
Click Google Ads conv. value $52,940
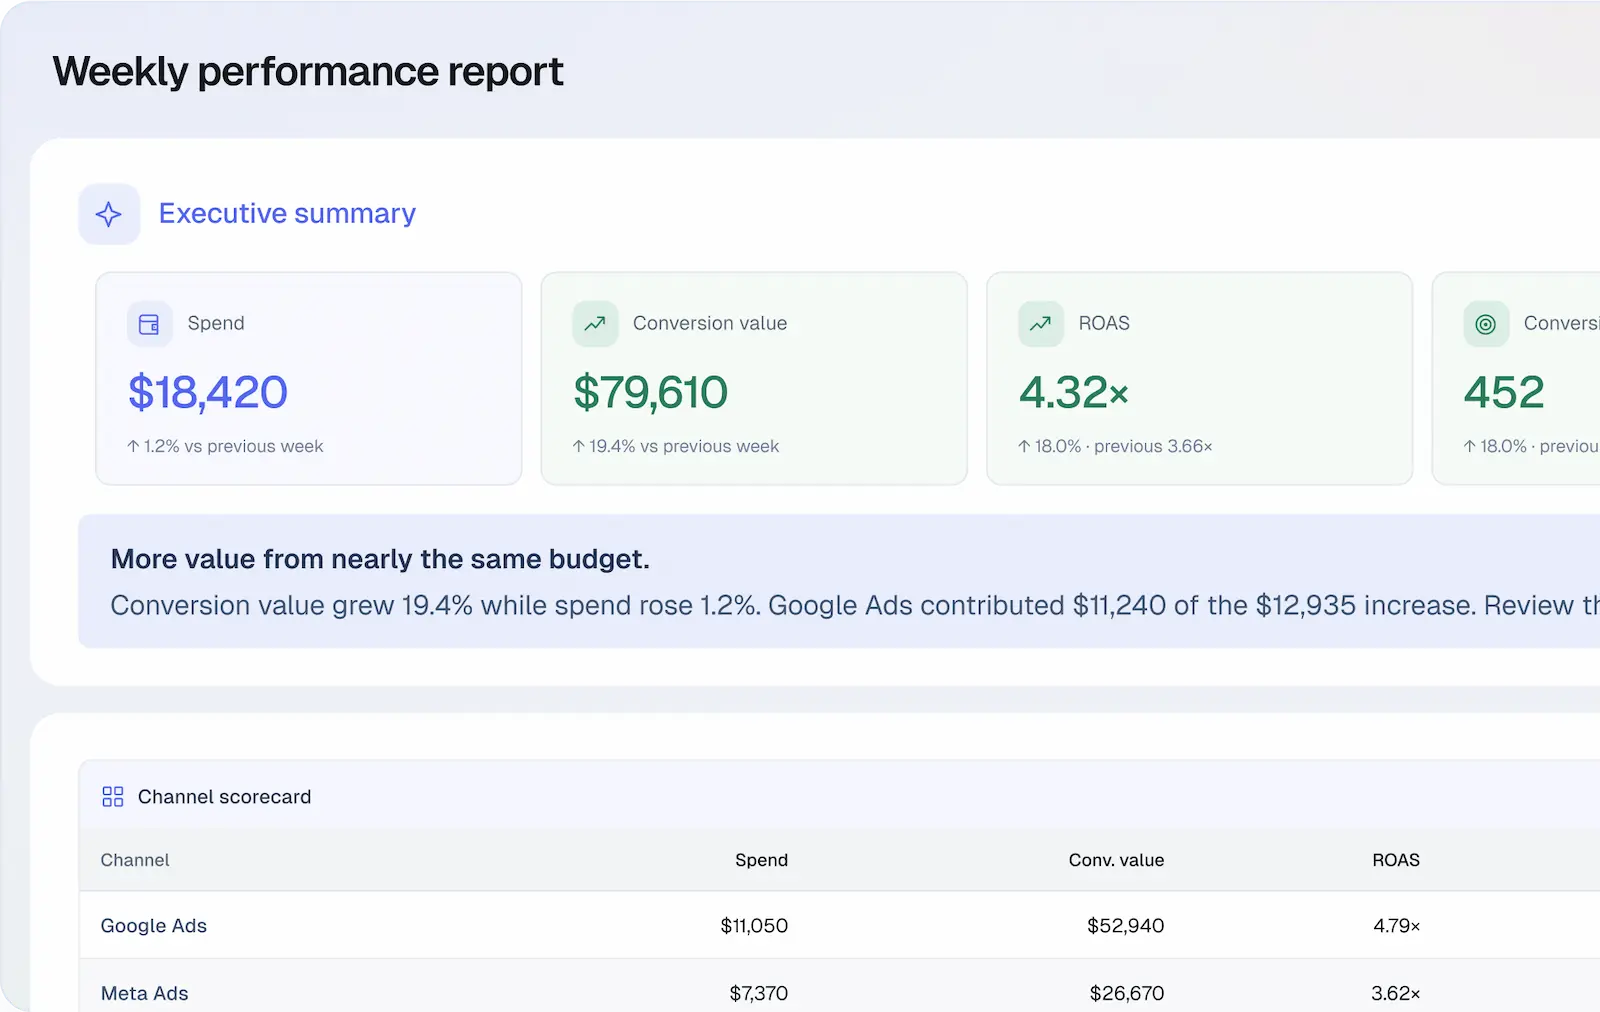coord(1125,926)
